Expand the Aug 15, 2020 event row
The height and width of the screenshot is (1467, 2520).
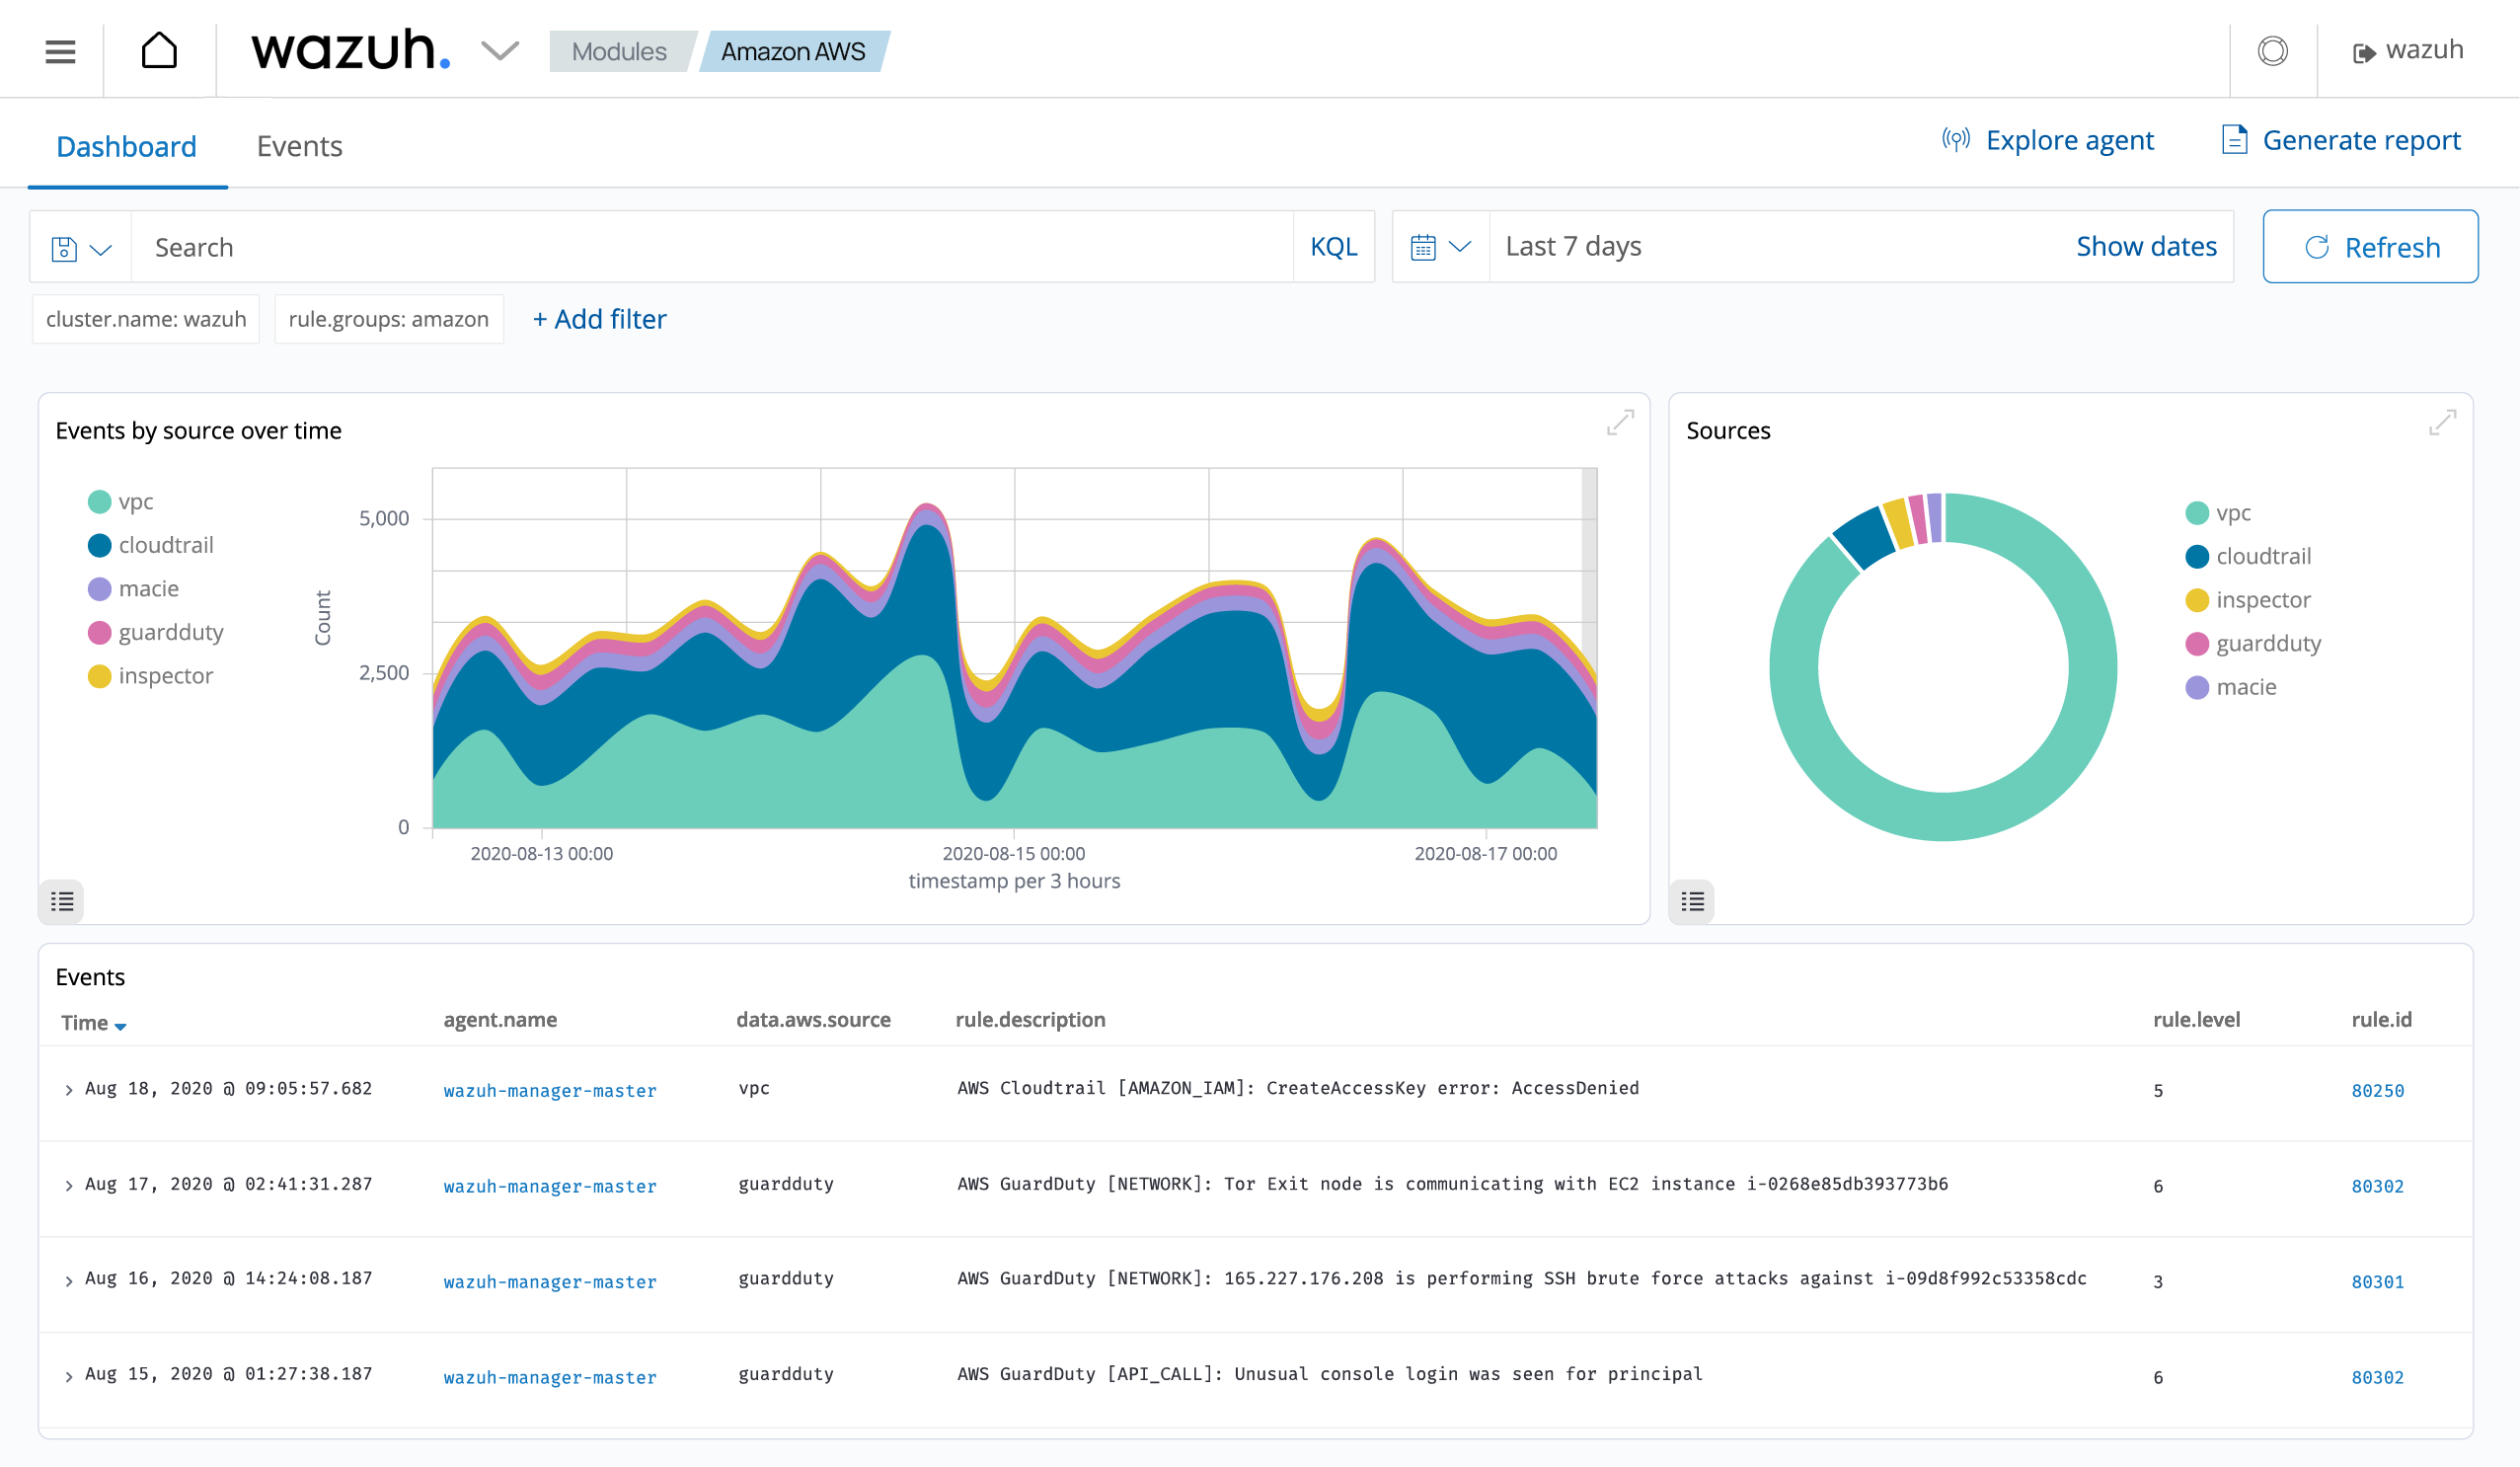click(x=68, y=1378)
